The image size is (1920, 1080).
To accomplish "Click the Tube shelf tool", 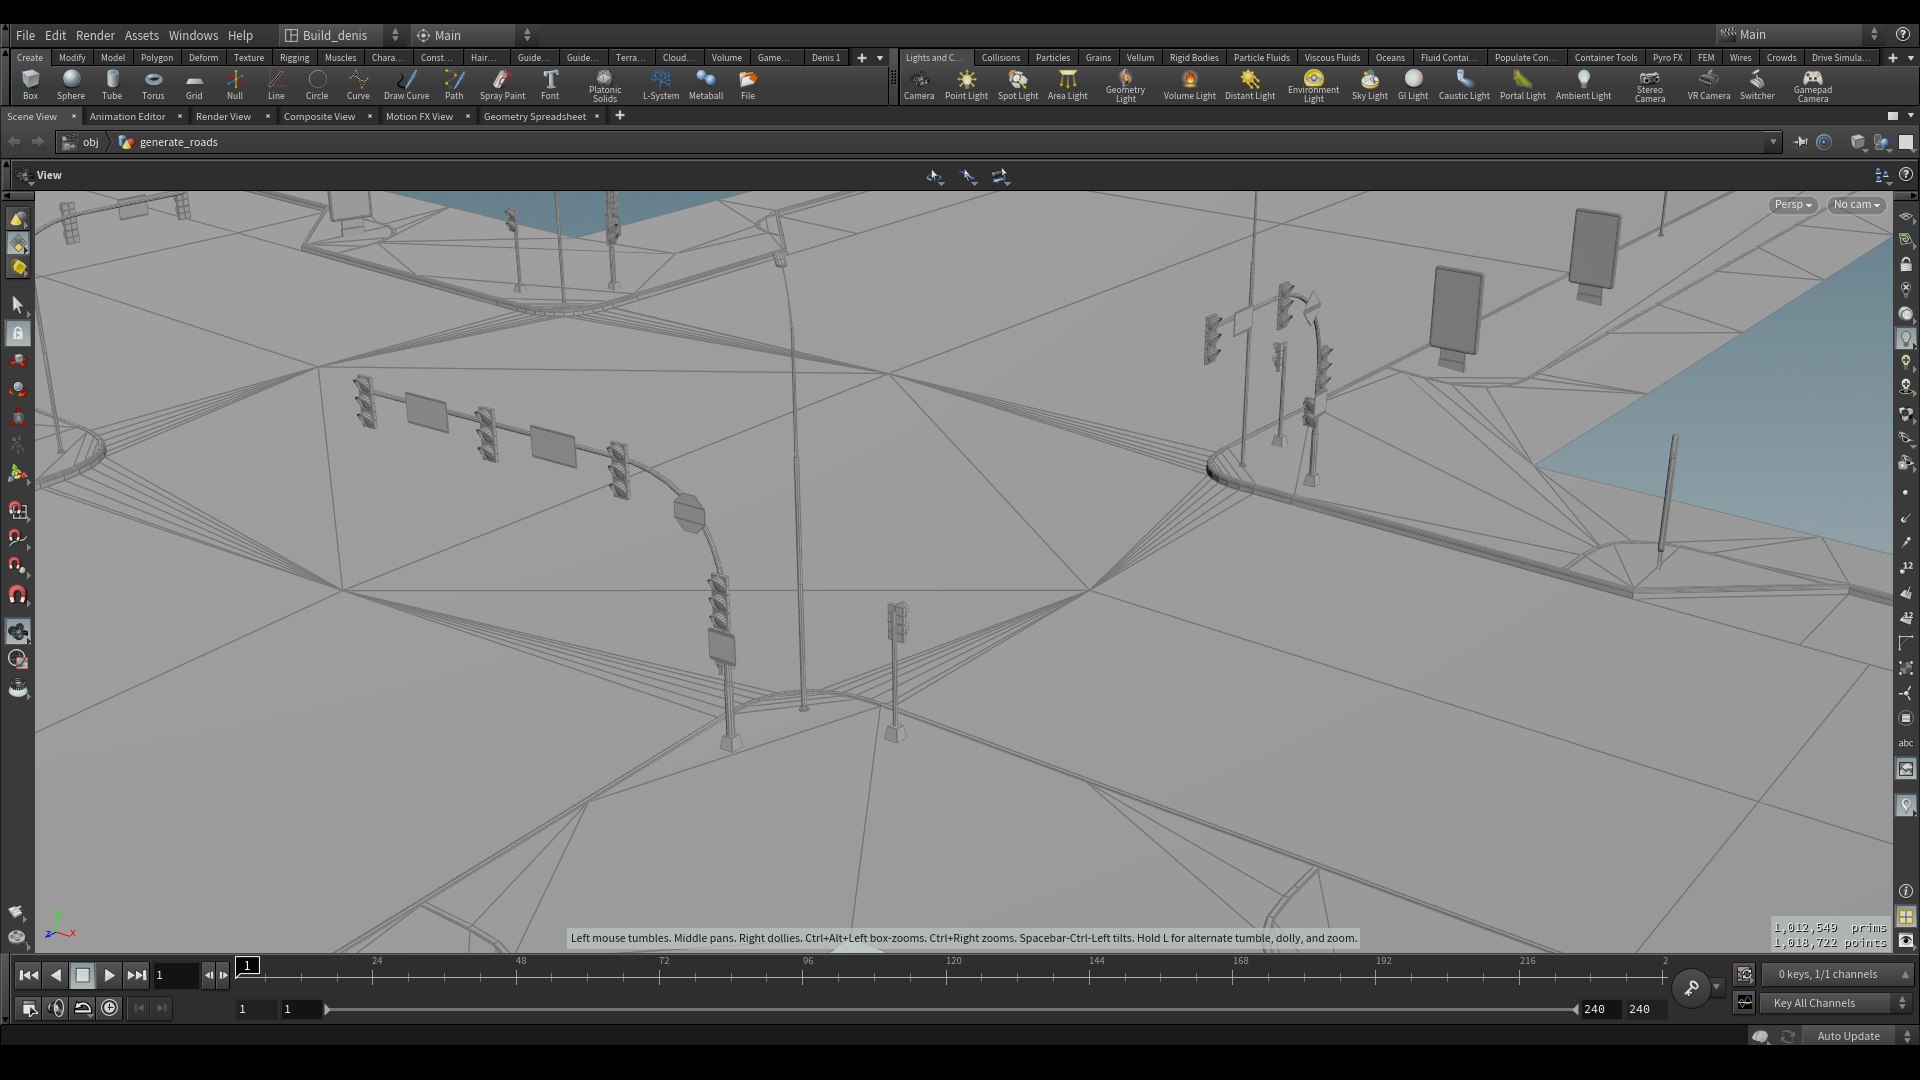I will [112, 84].
